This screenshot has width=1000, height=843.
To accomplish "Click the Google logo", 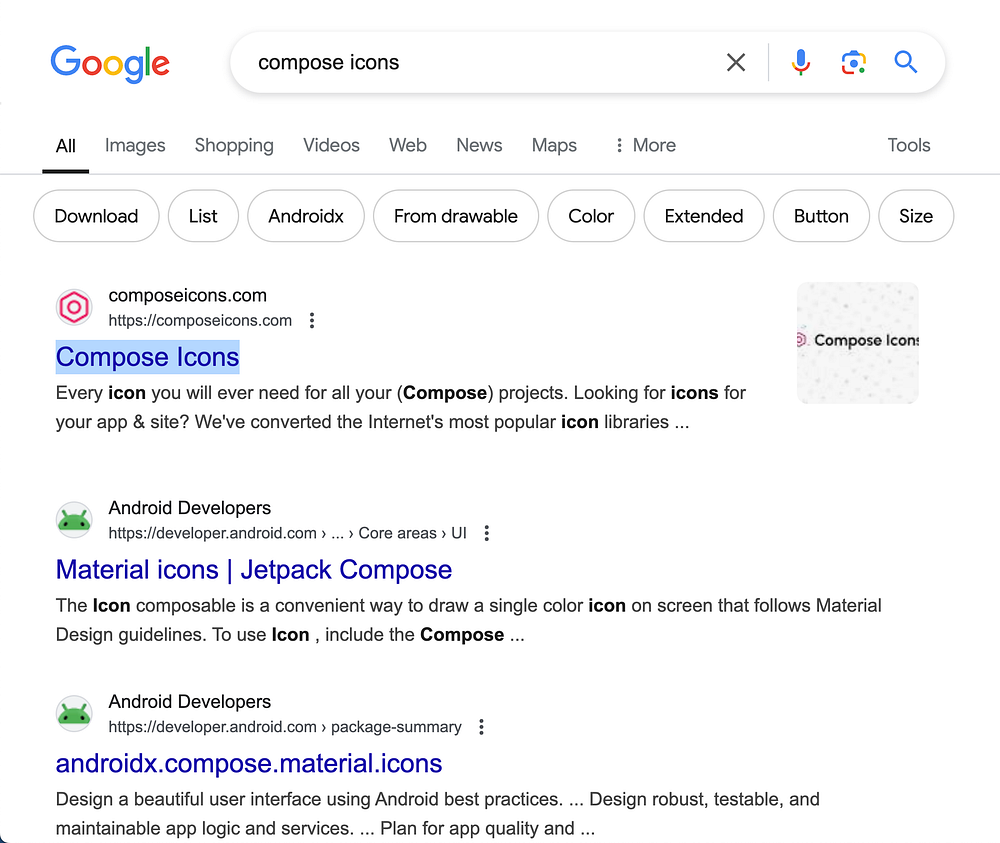I will 110,63.
